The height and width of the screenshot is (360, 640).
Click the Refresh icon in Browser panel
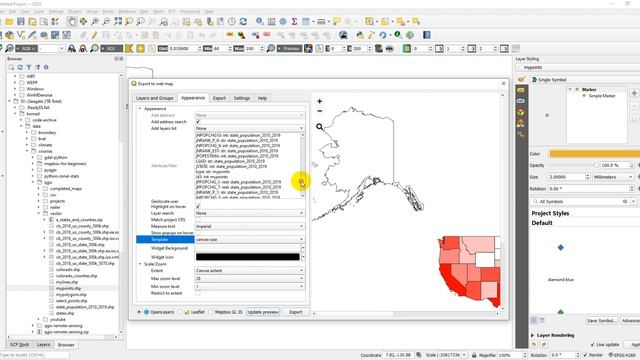20,67
